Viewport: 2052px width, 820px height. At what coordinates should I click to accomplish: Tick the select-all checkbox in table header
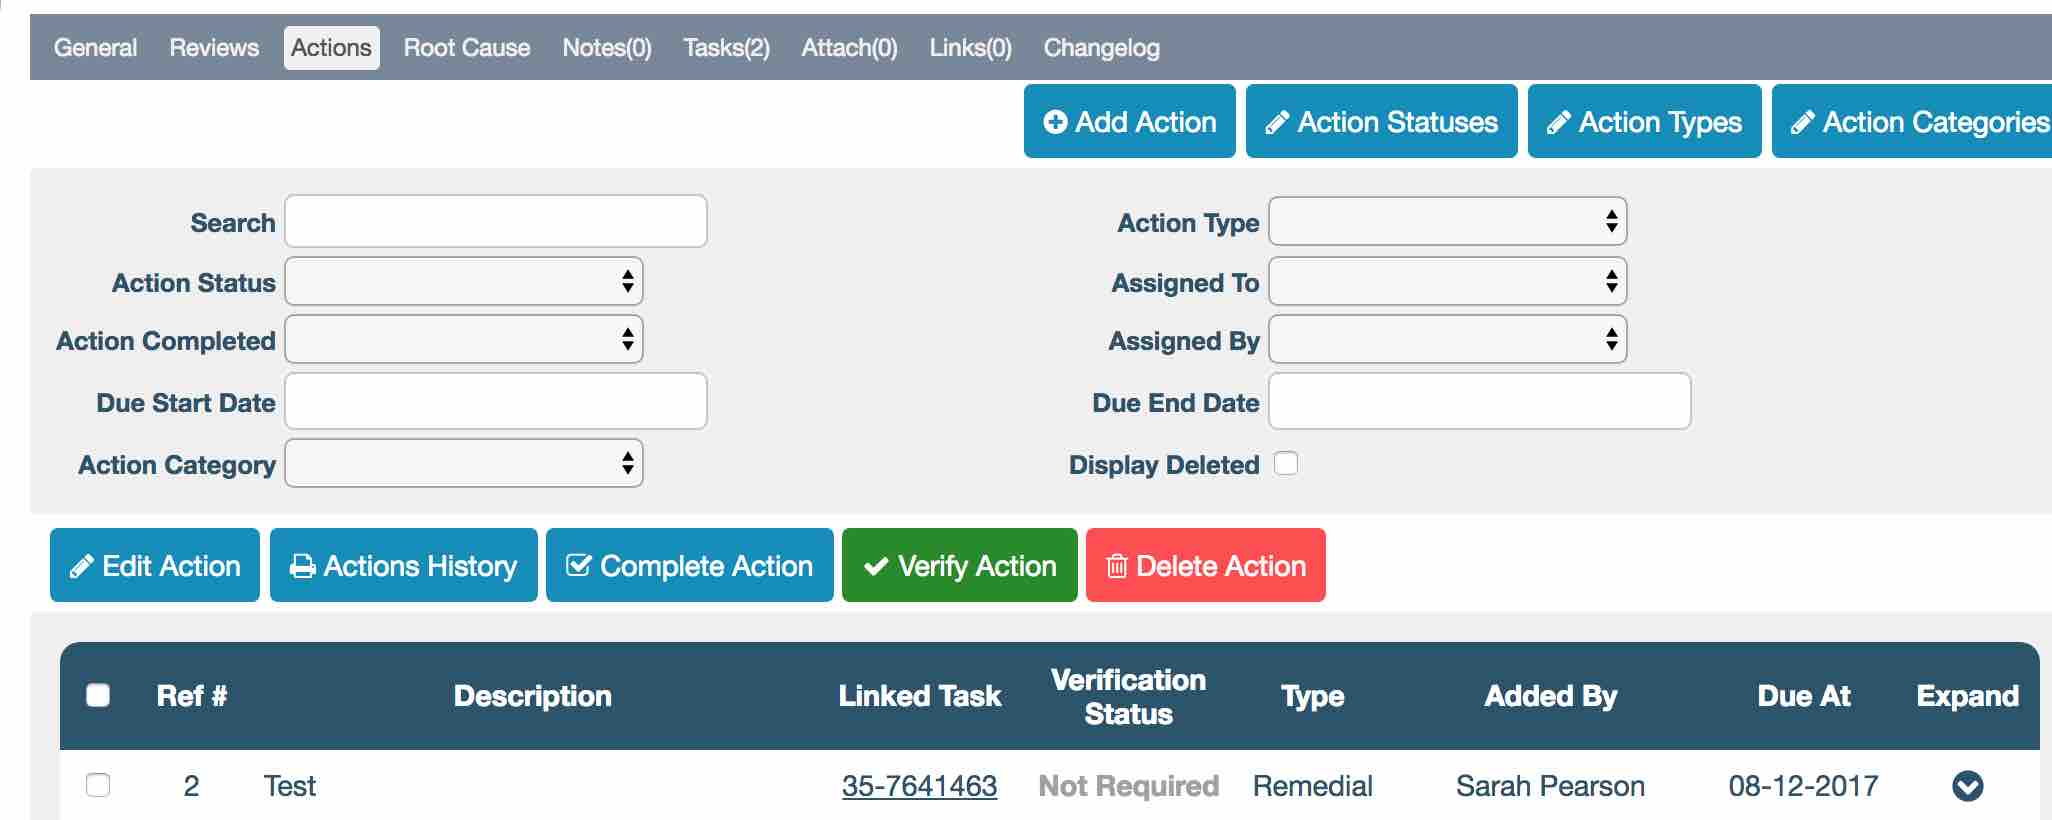98,695
